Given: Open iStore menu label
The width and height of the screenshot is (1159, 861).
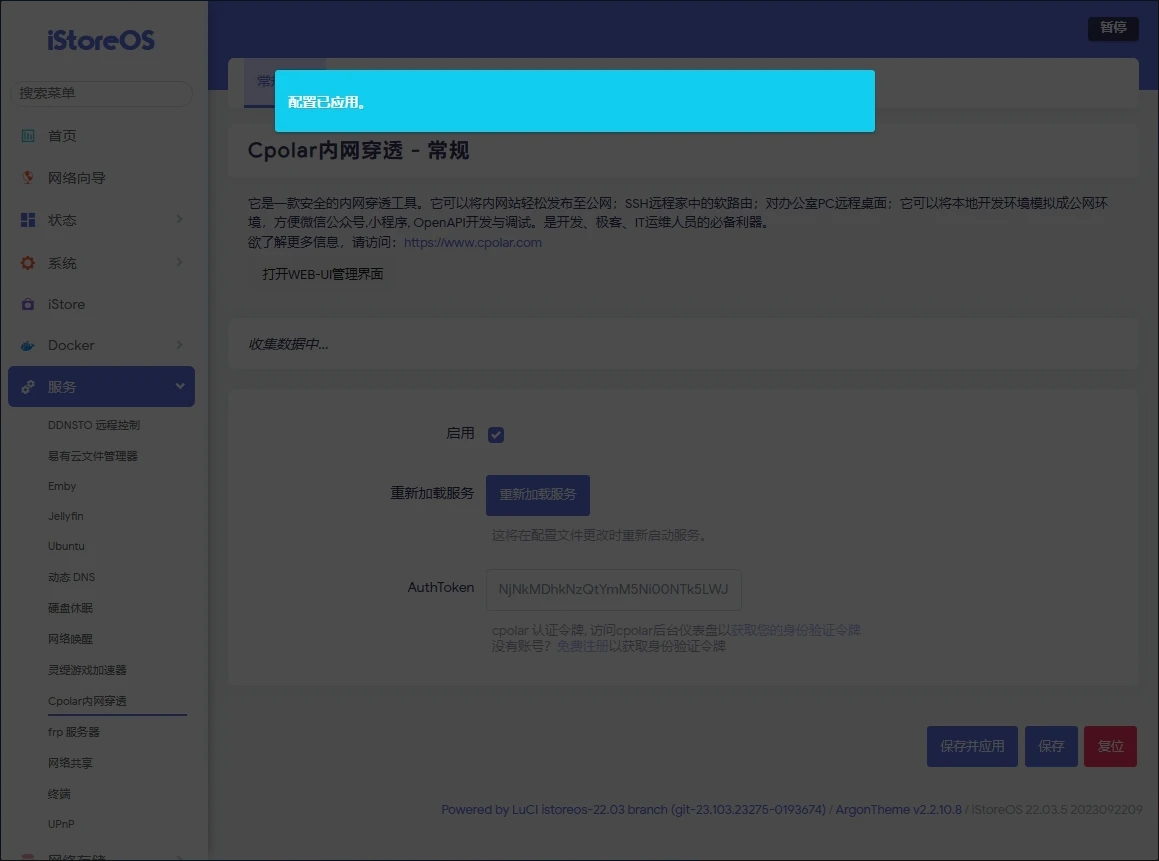Looking at the screenshot, I should click(x=67, y=304).
